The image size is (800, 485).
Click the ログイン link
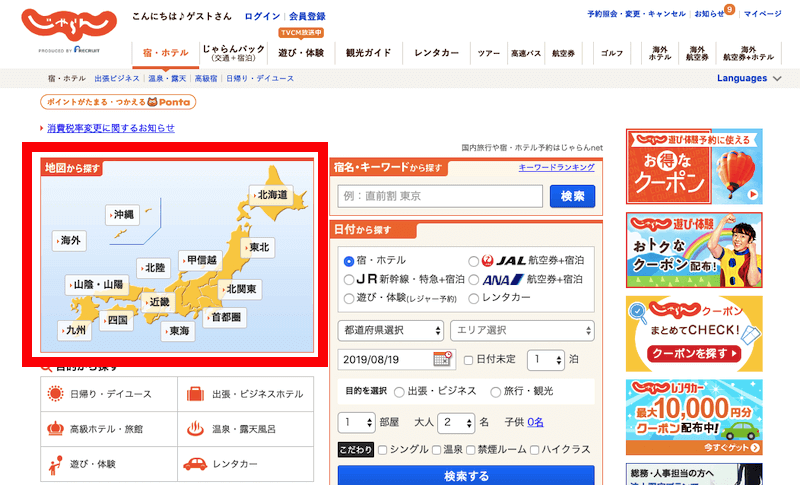click(262, 16)
